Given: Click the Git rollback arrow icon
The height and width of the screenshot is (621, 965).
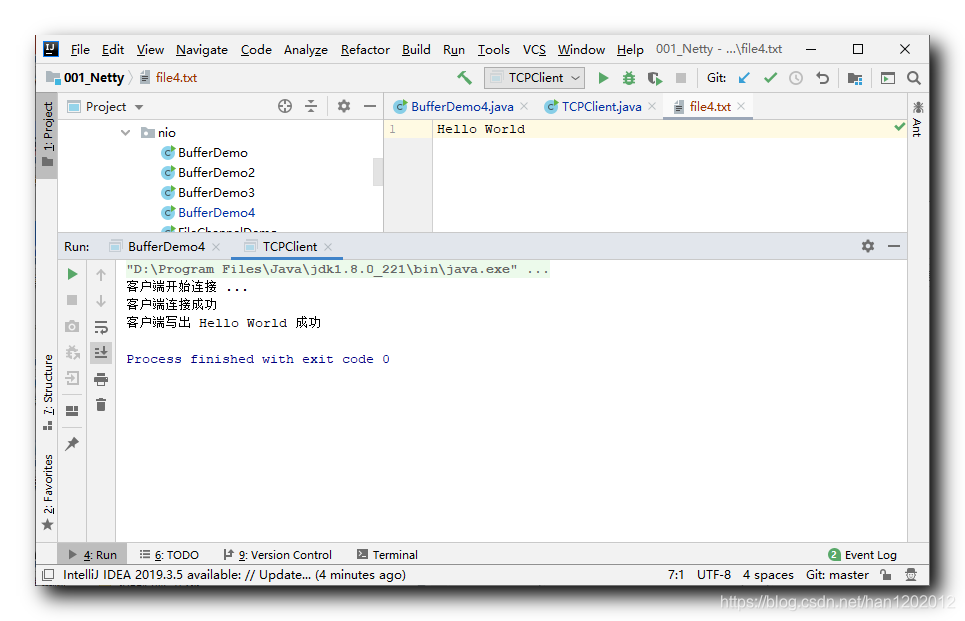Looking at the screenshot, I should point(822,78).
